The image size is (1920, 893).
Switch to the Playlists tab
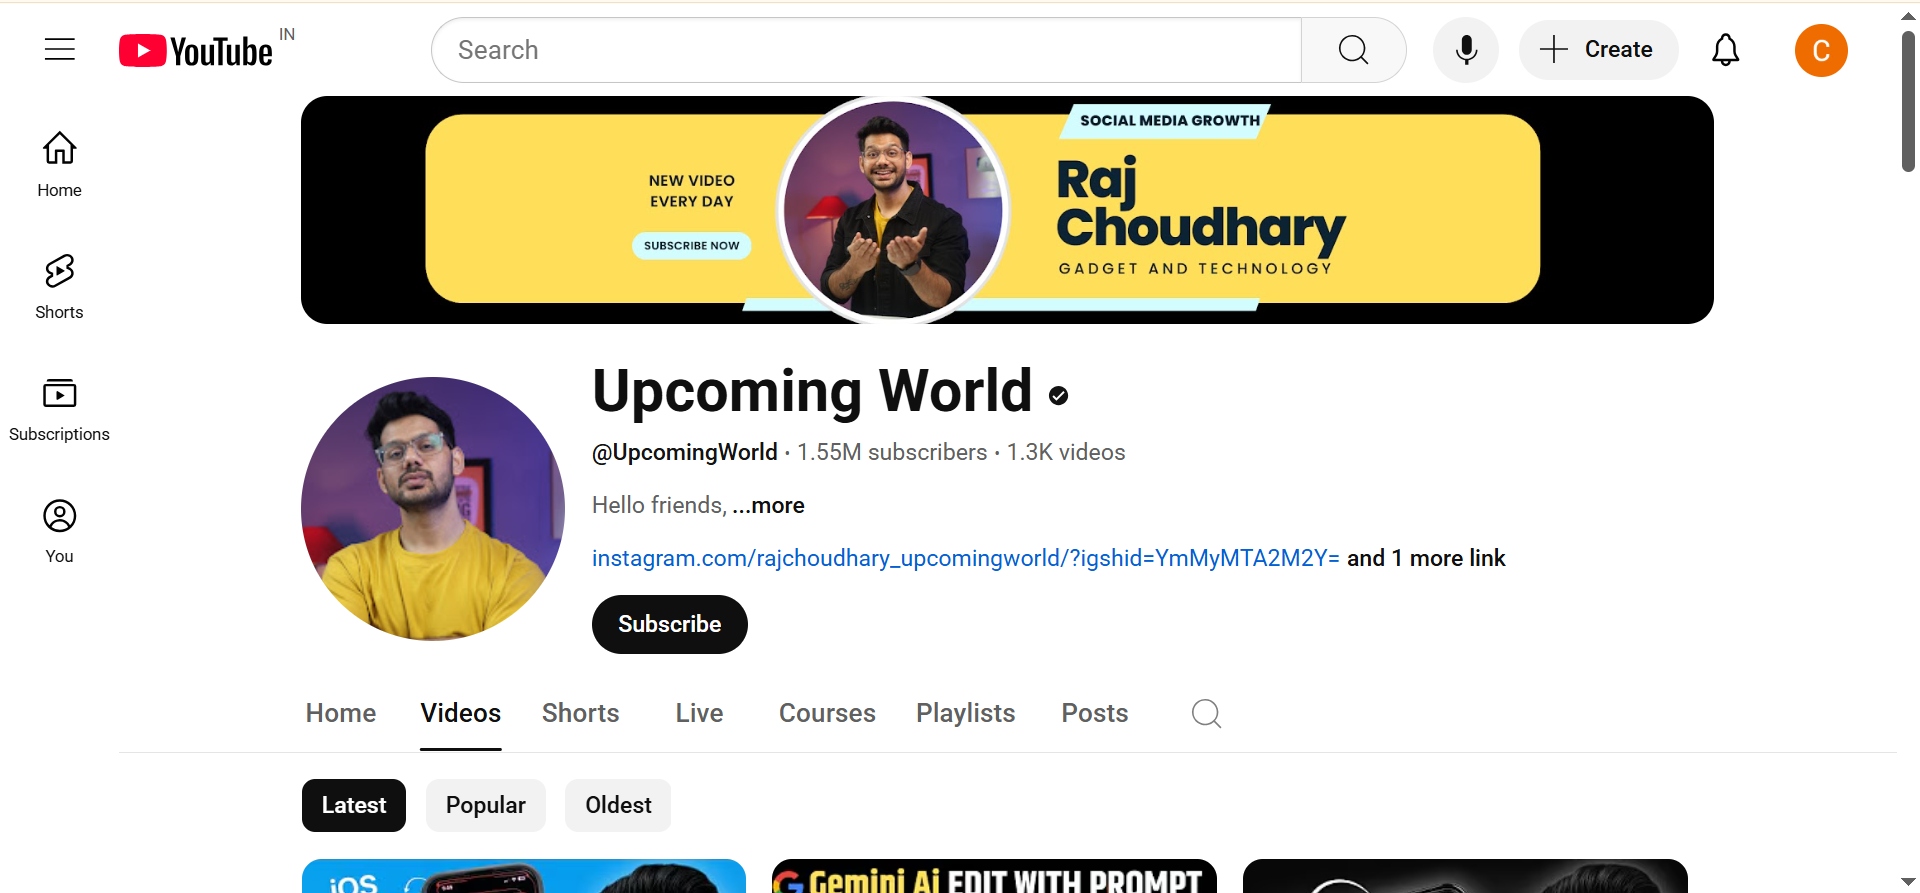click(965, 713)
